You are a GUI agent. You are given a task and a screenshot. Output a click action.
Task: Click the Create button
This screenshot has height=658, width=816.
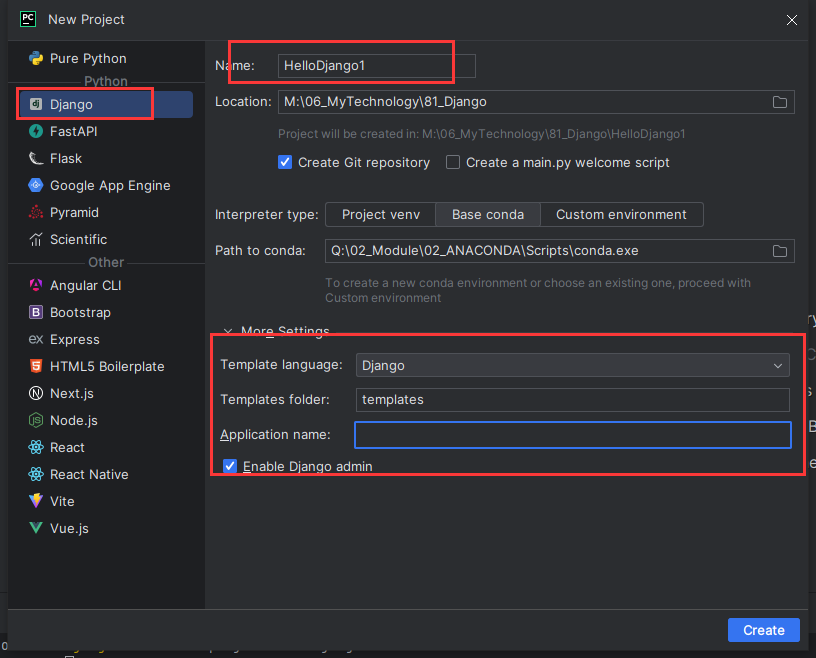pos(763,630)
